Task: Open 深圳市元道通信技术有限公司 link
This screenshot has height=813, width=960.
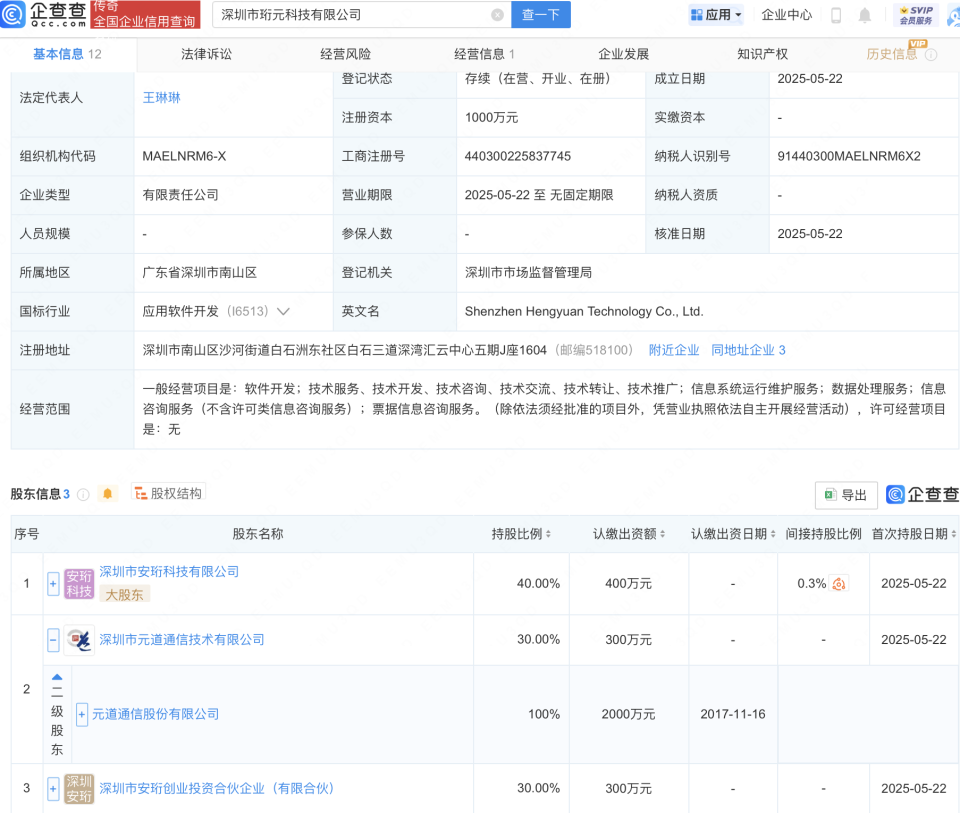Action: pos(182,640)
